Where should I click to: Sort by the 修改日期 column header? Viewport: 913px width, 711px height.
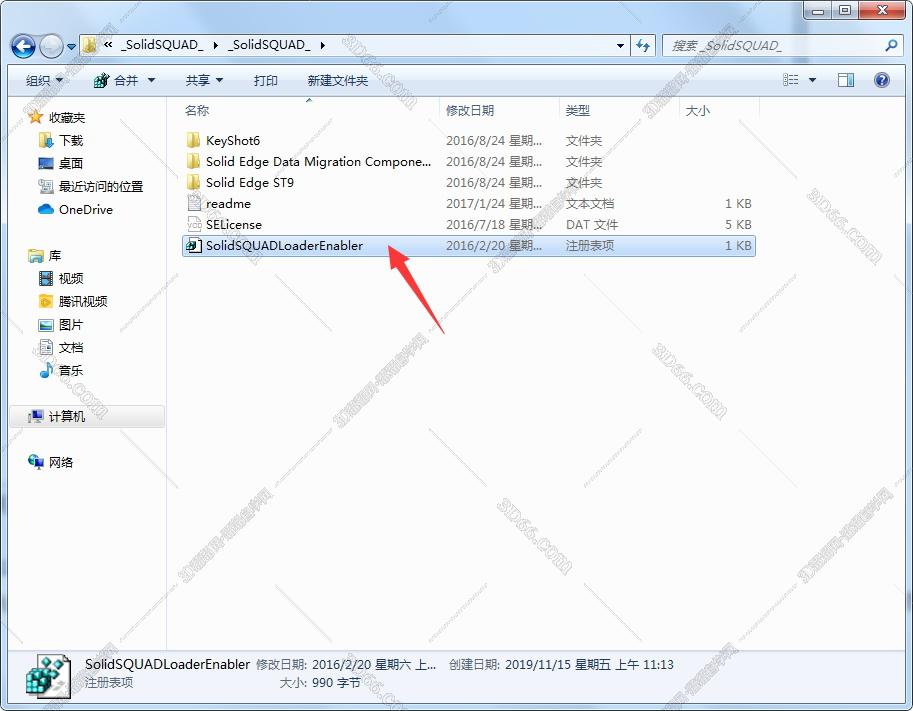click(469, 110)
